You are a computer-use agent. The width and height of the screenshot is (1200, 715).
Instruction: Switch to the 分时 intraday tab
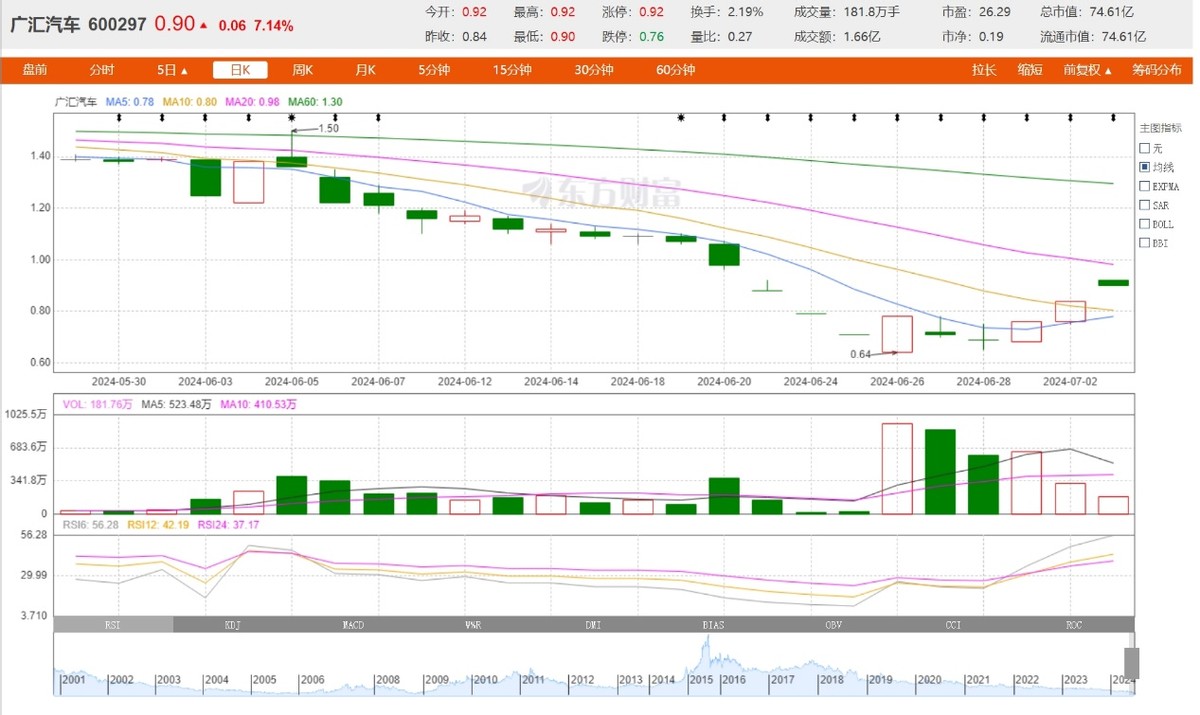click(102, 70)
